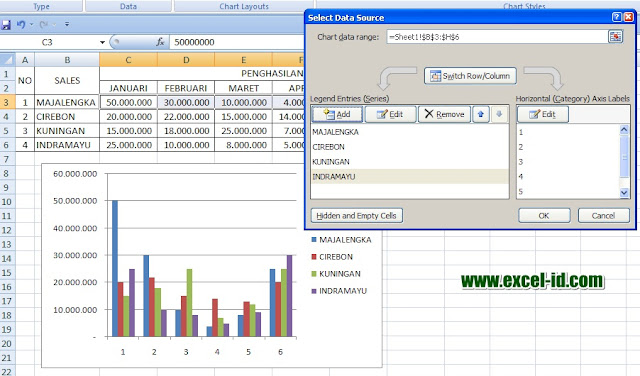Click cell containing KUNINGAN in column B

click(67, 131)
